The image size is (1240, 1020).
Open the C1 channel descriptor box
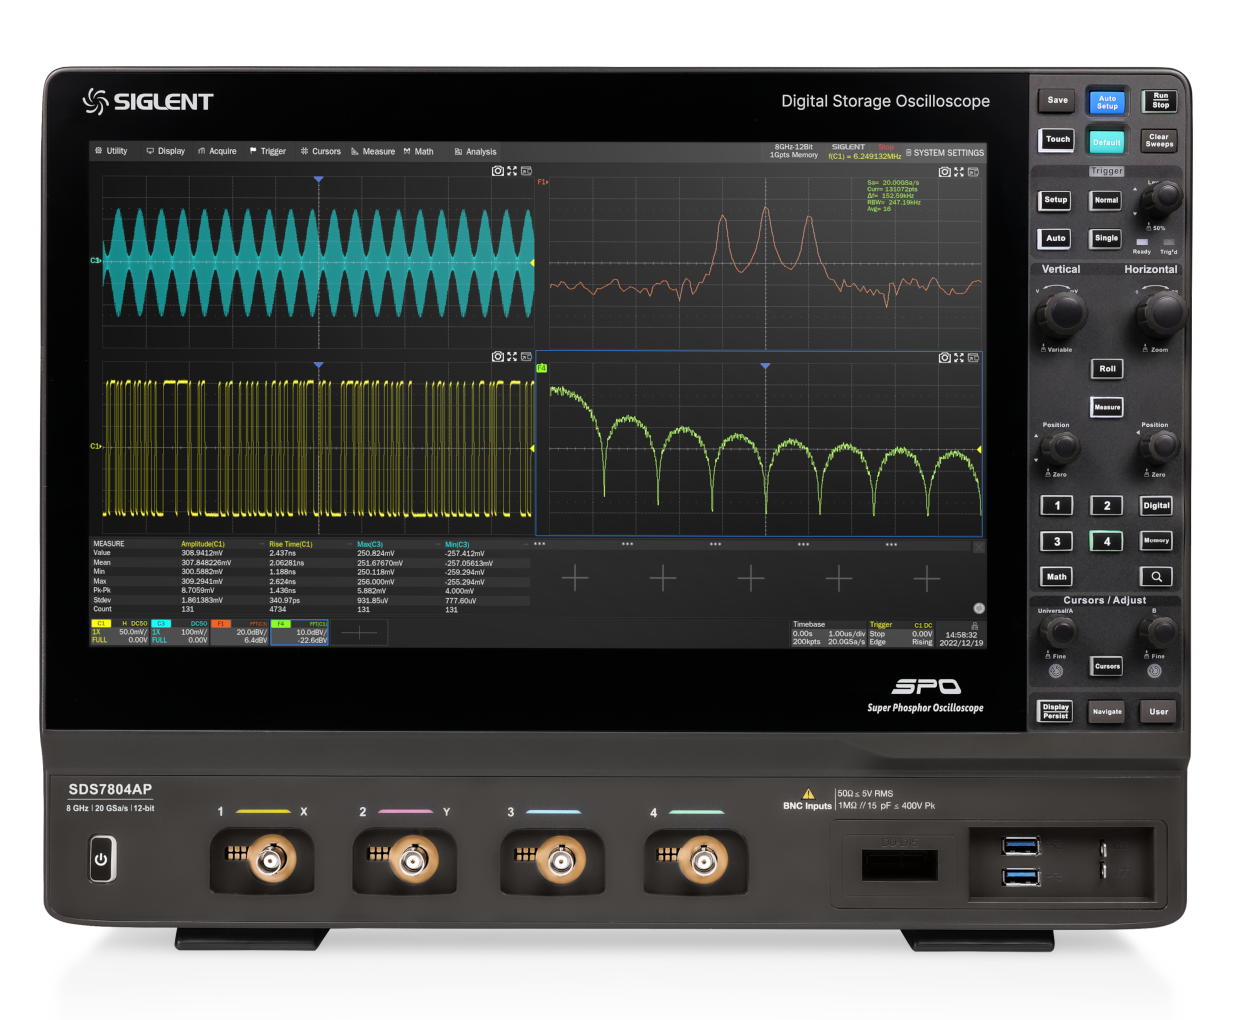tap(119, 632)
